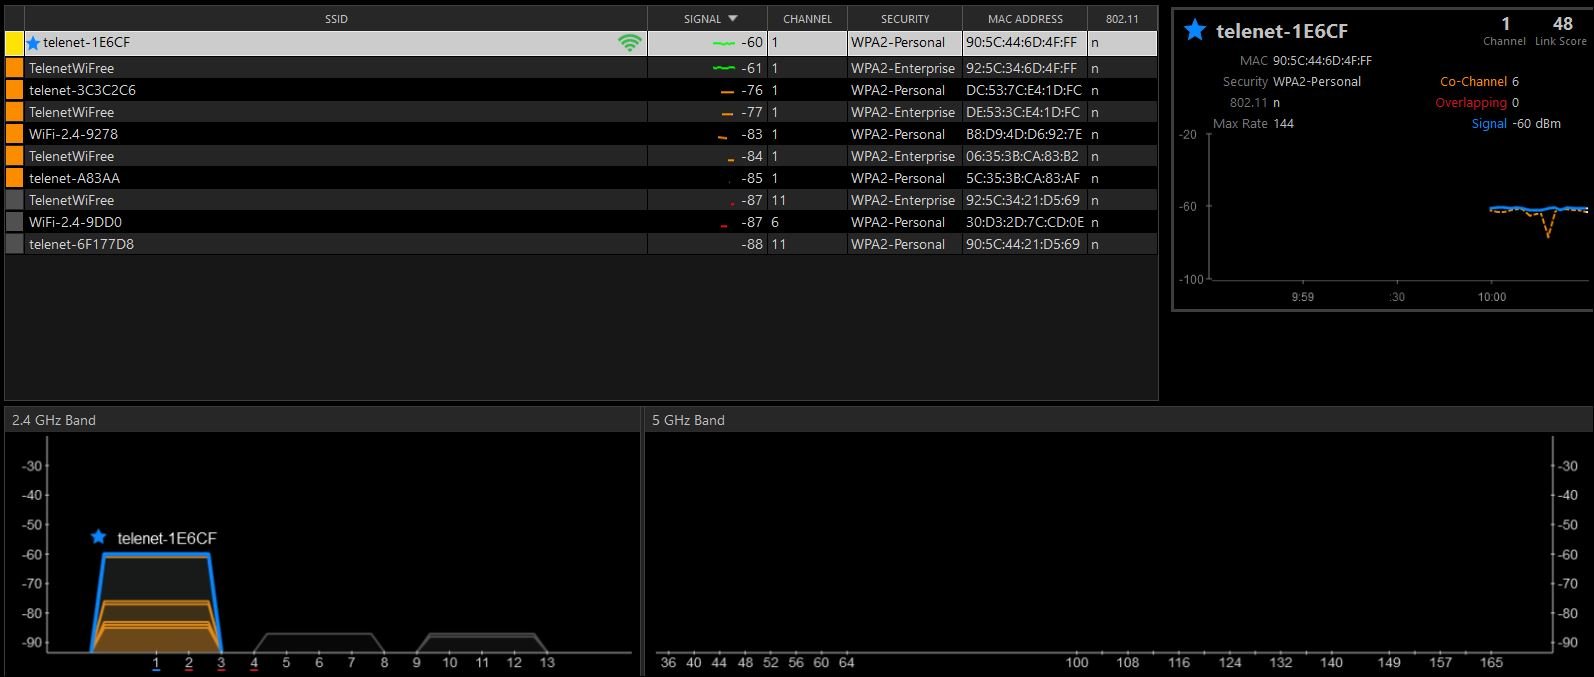Screen dimensions: 1594x677
Task: Click the 5 GHz Band panel title
Action: coord(688,420)
